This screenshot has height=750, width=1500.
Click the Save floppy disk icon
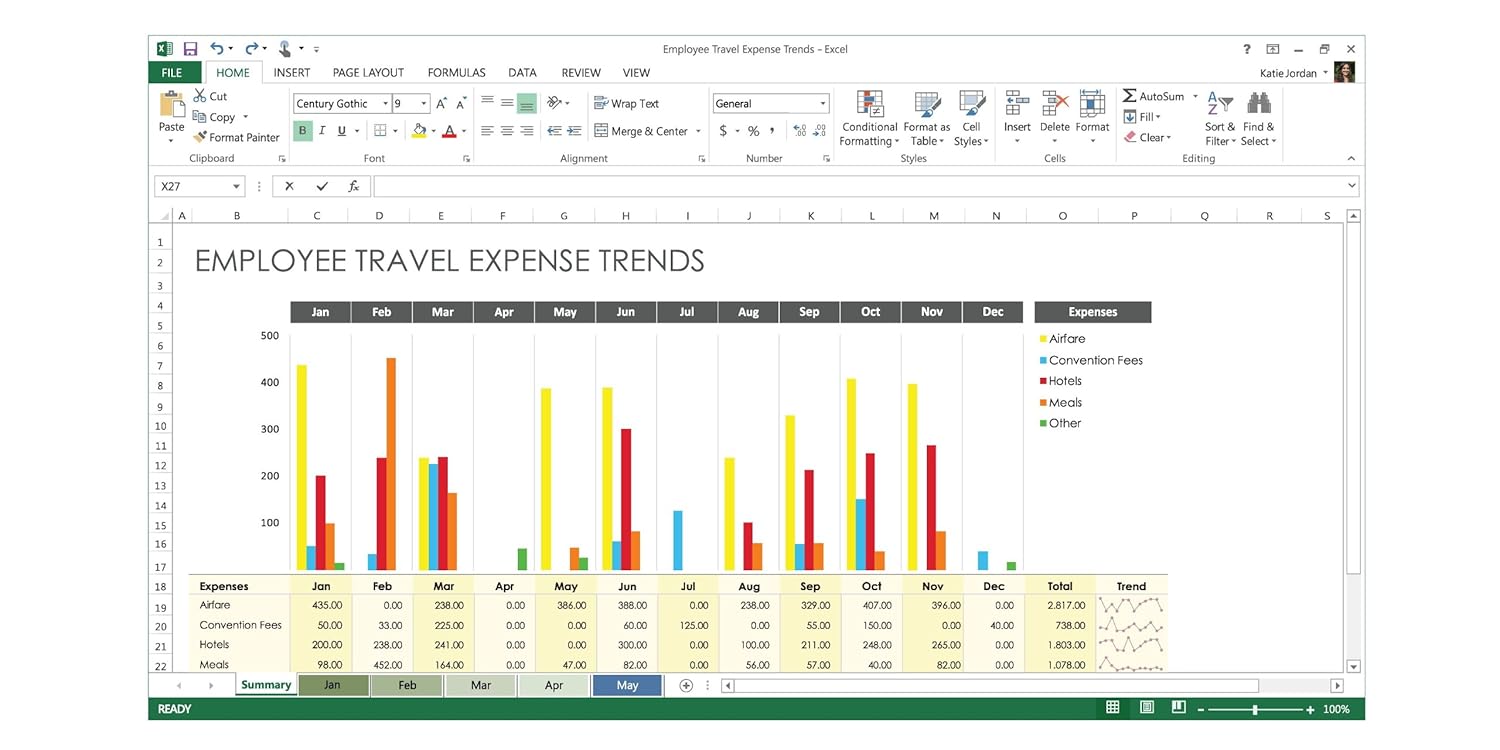coord(190,49)
